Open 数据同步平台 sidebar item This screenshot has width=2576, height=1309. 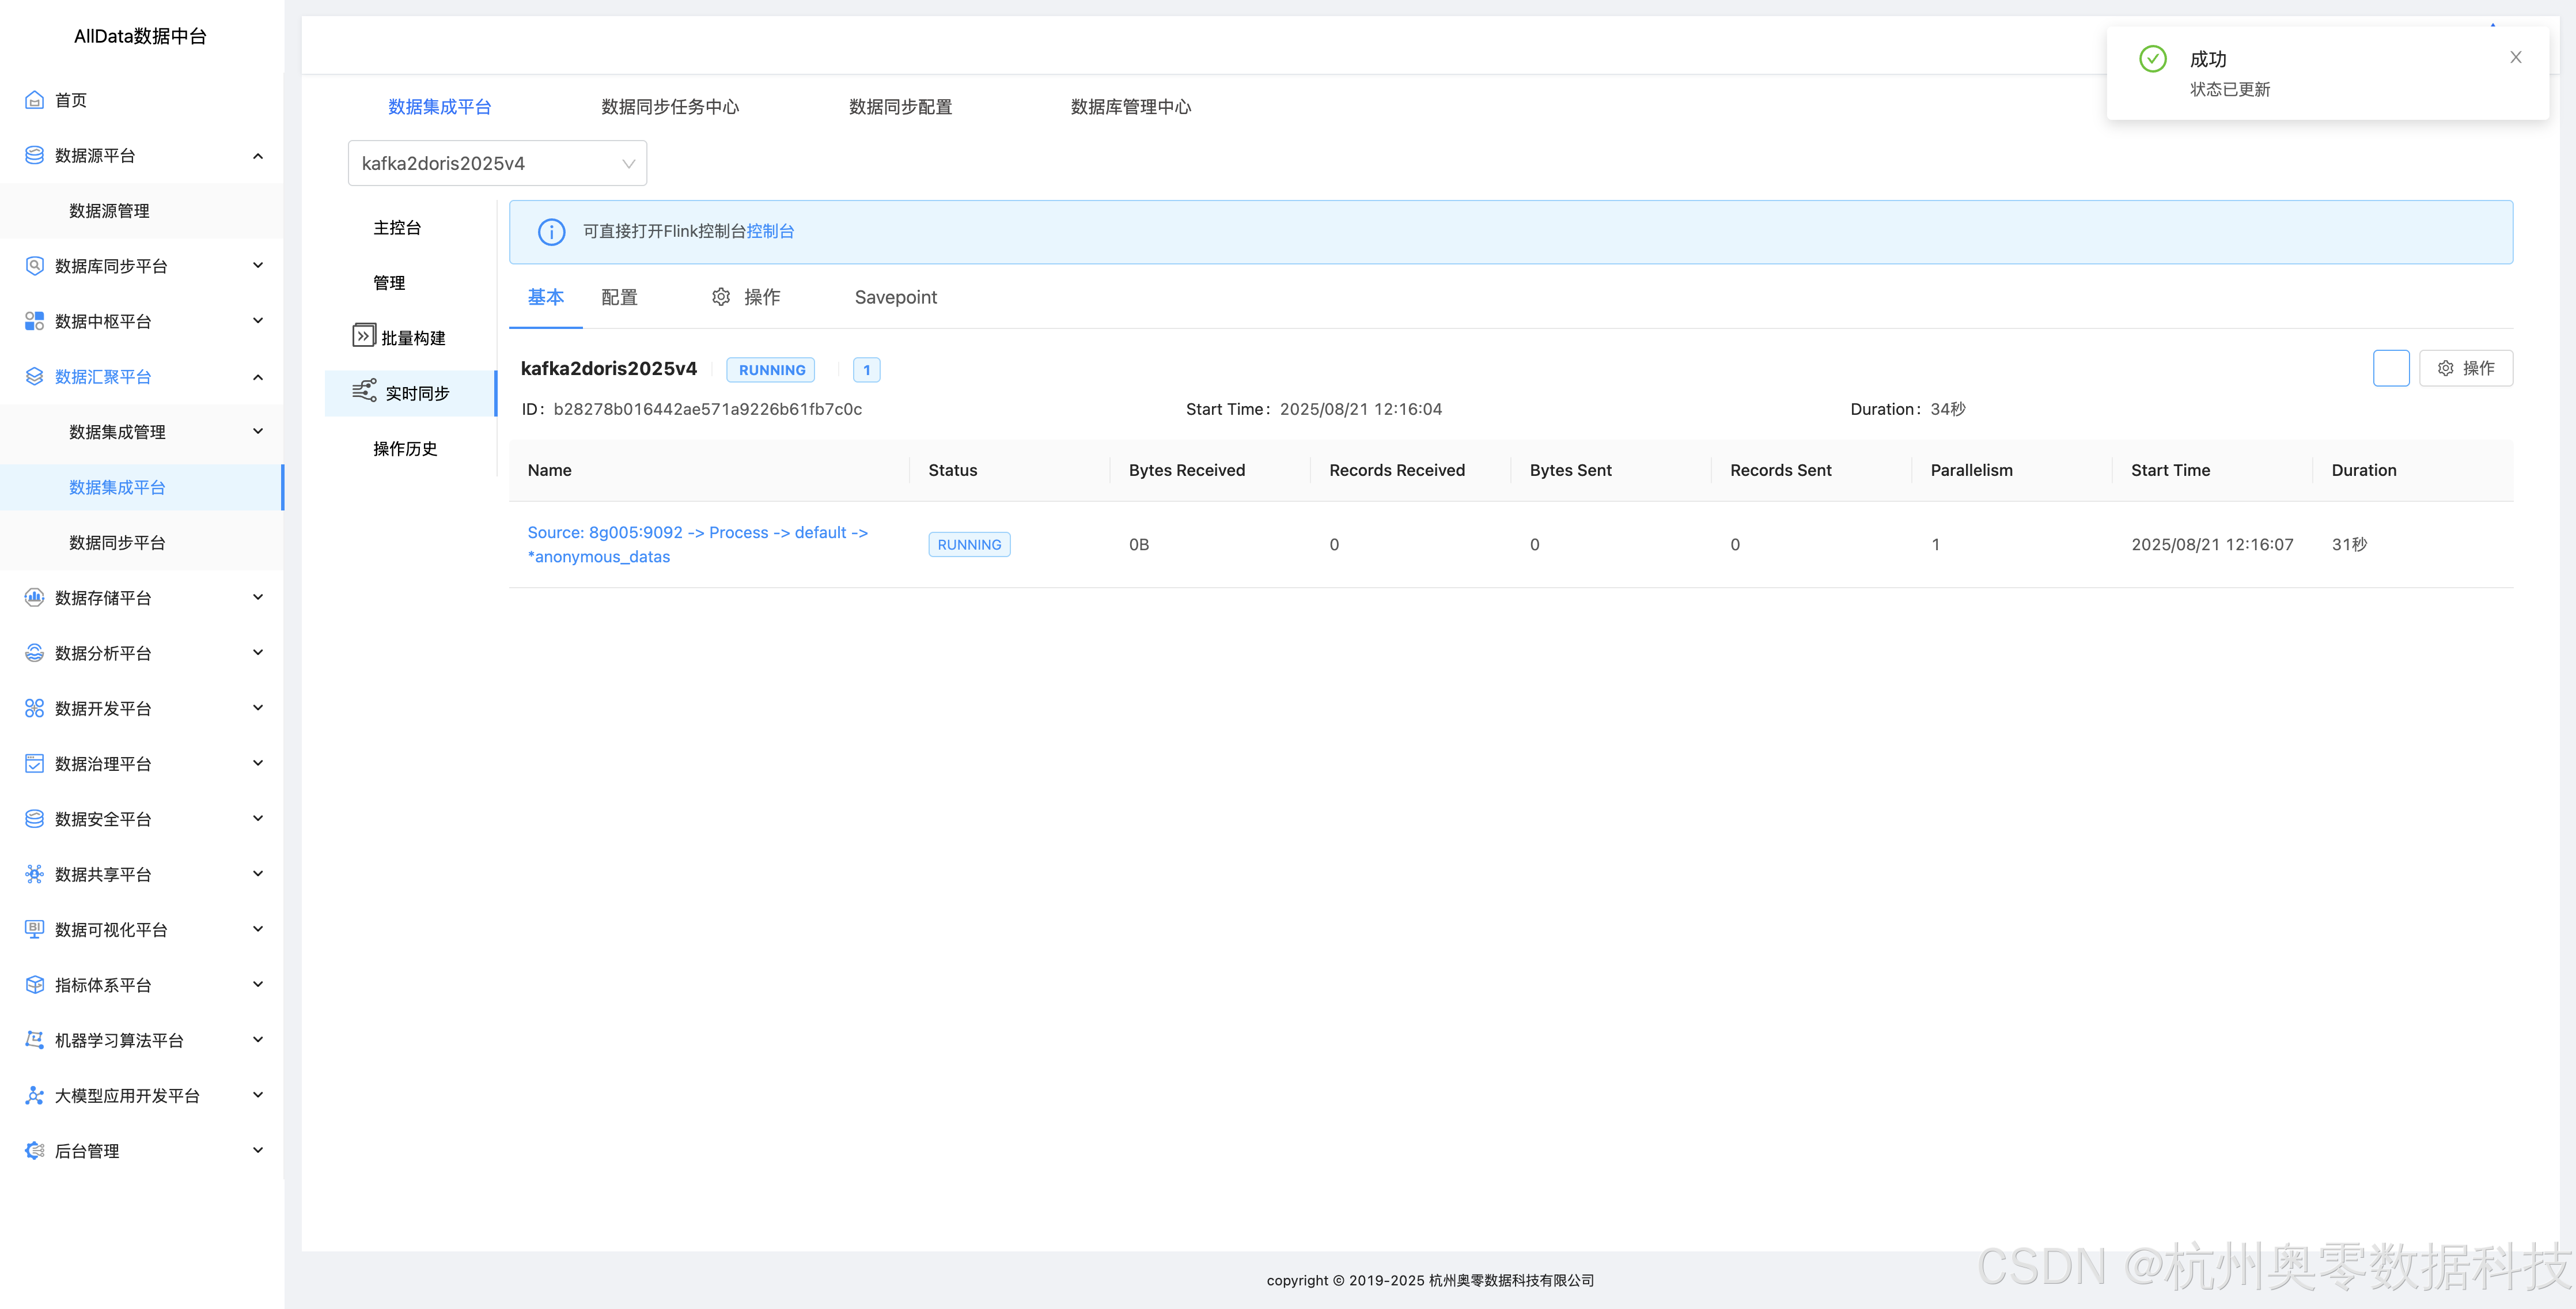(x=117, y=543)
